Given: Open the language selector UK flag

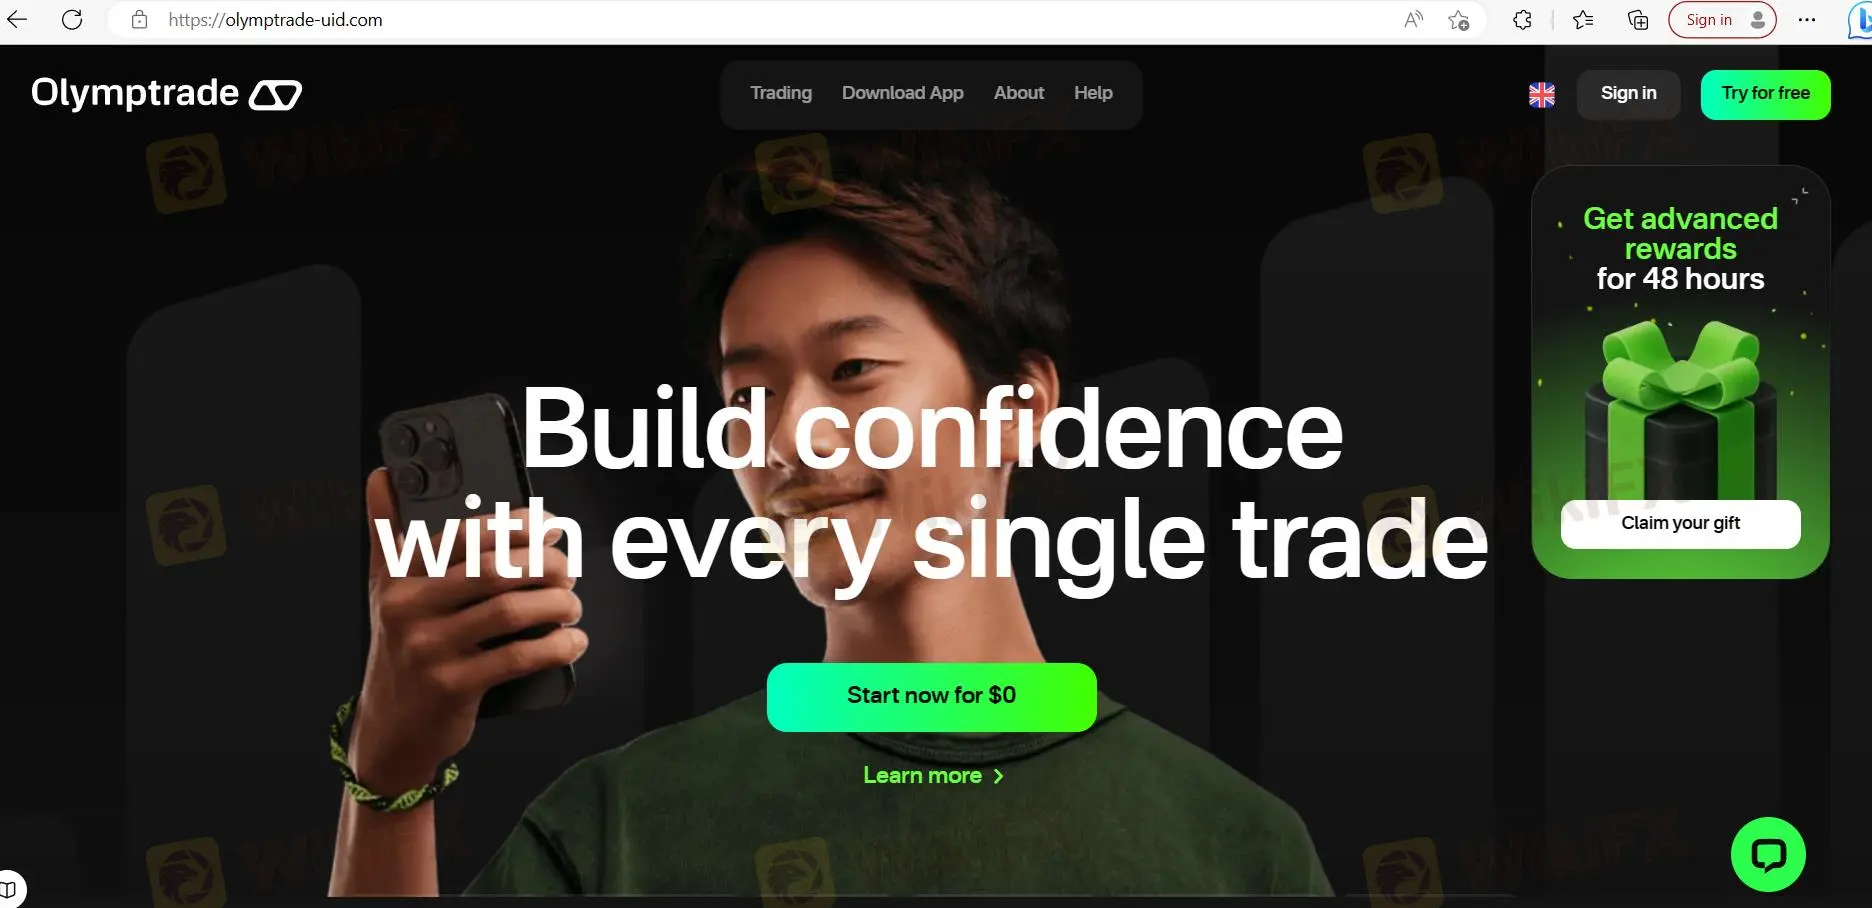Looking at the screenshot, I should (1542, 95).
